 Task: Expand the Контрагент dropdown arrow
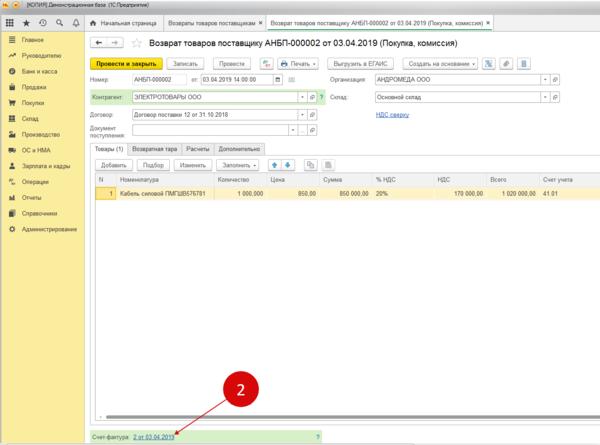click(302, 97)
